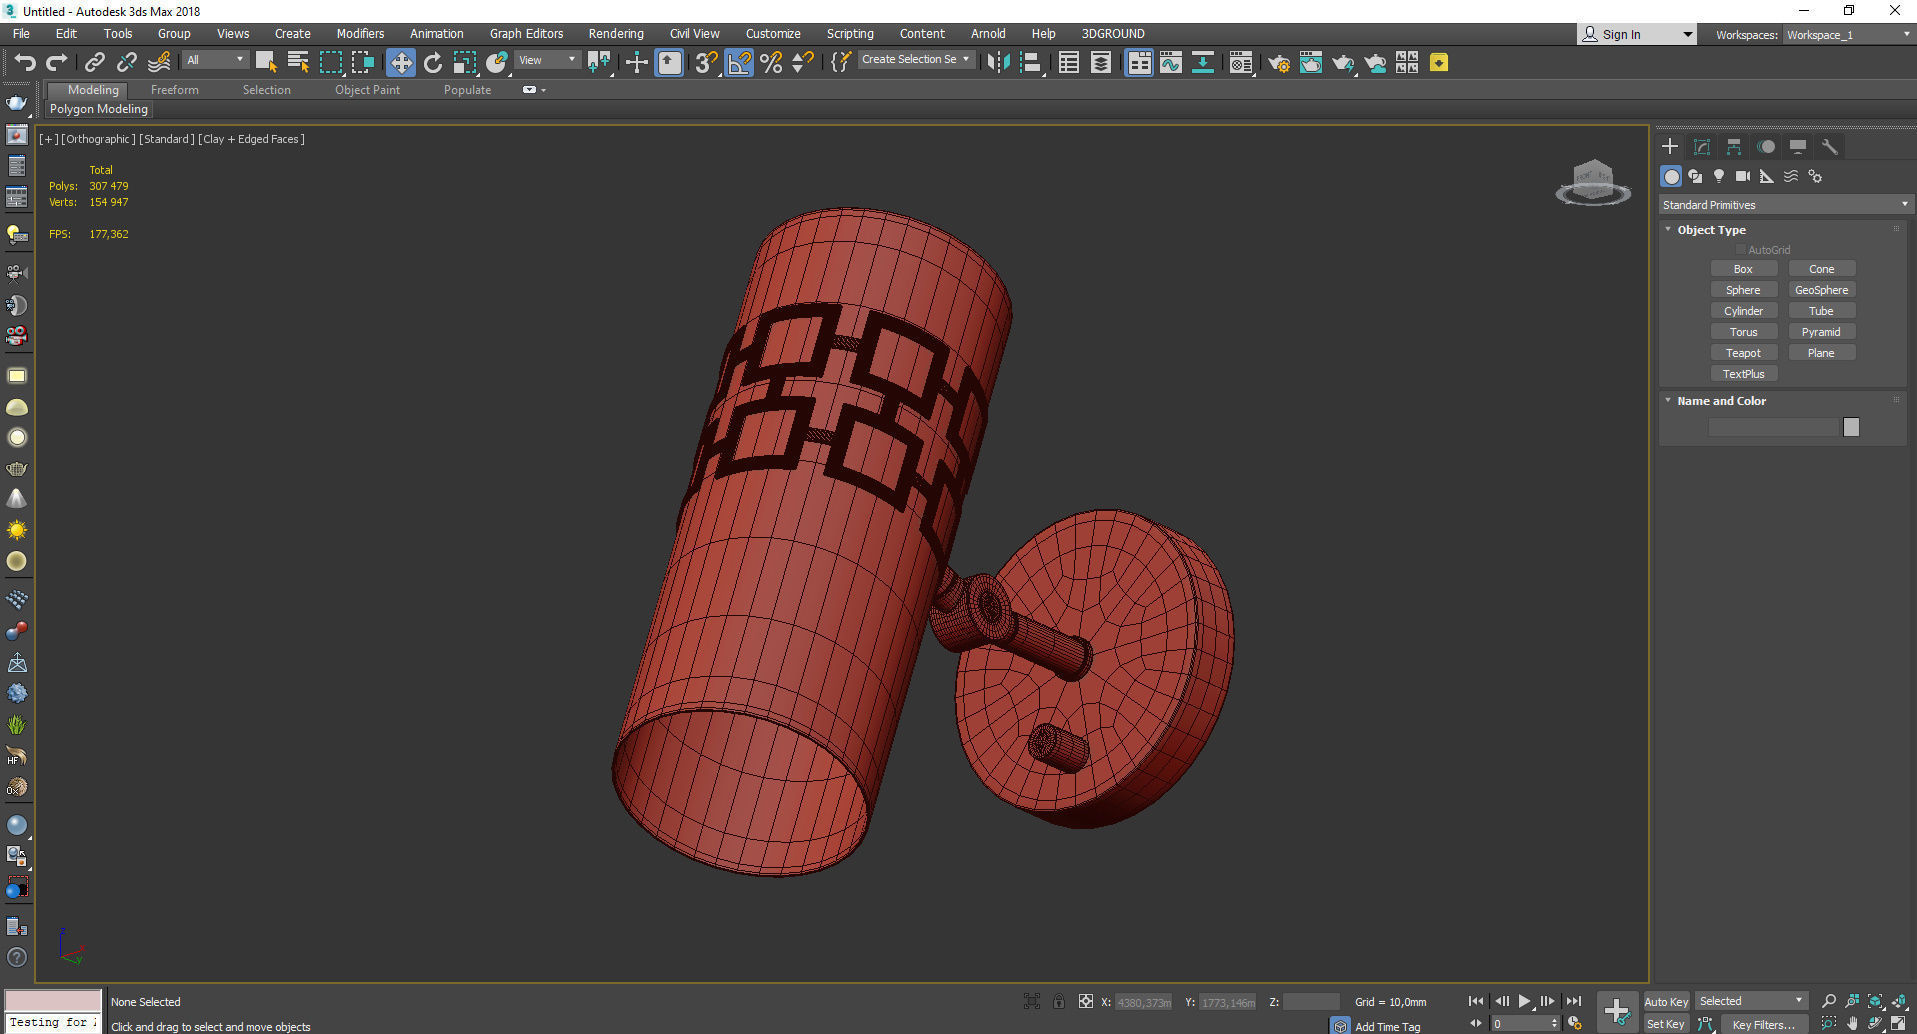Open the Sign In dropdown
The width and height of the screenshot is (1917, 1034).
(x=1637, y=34)
